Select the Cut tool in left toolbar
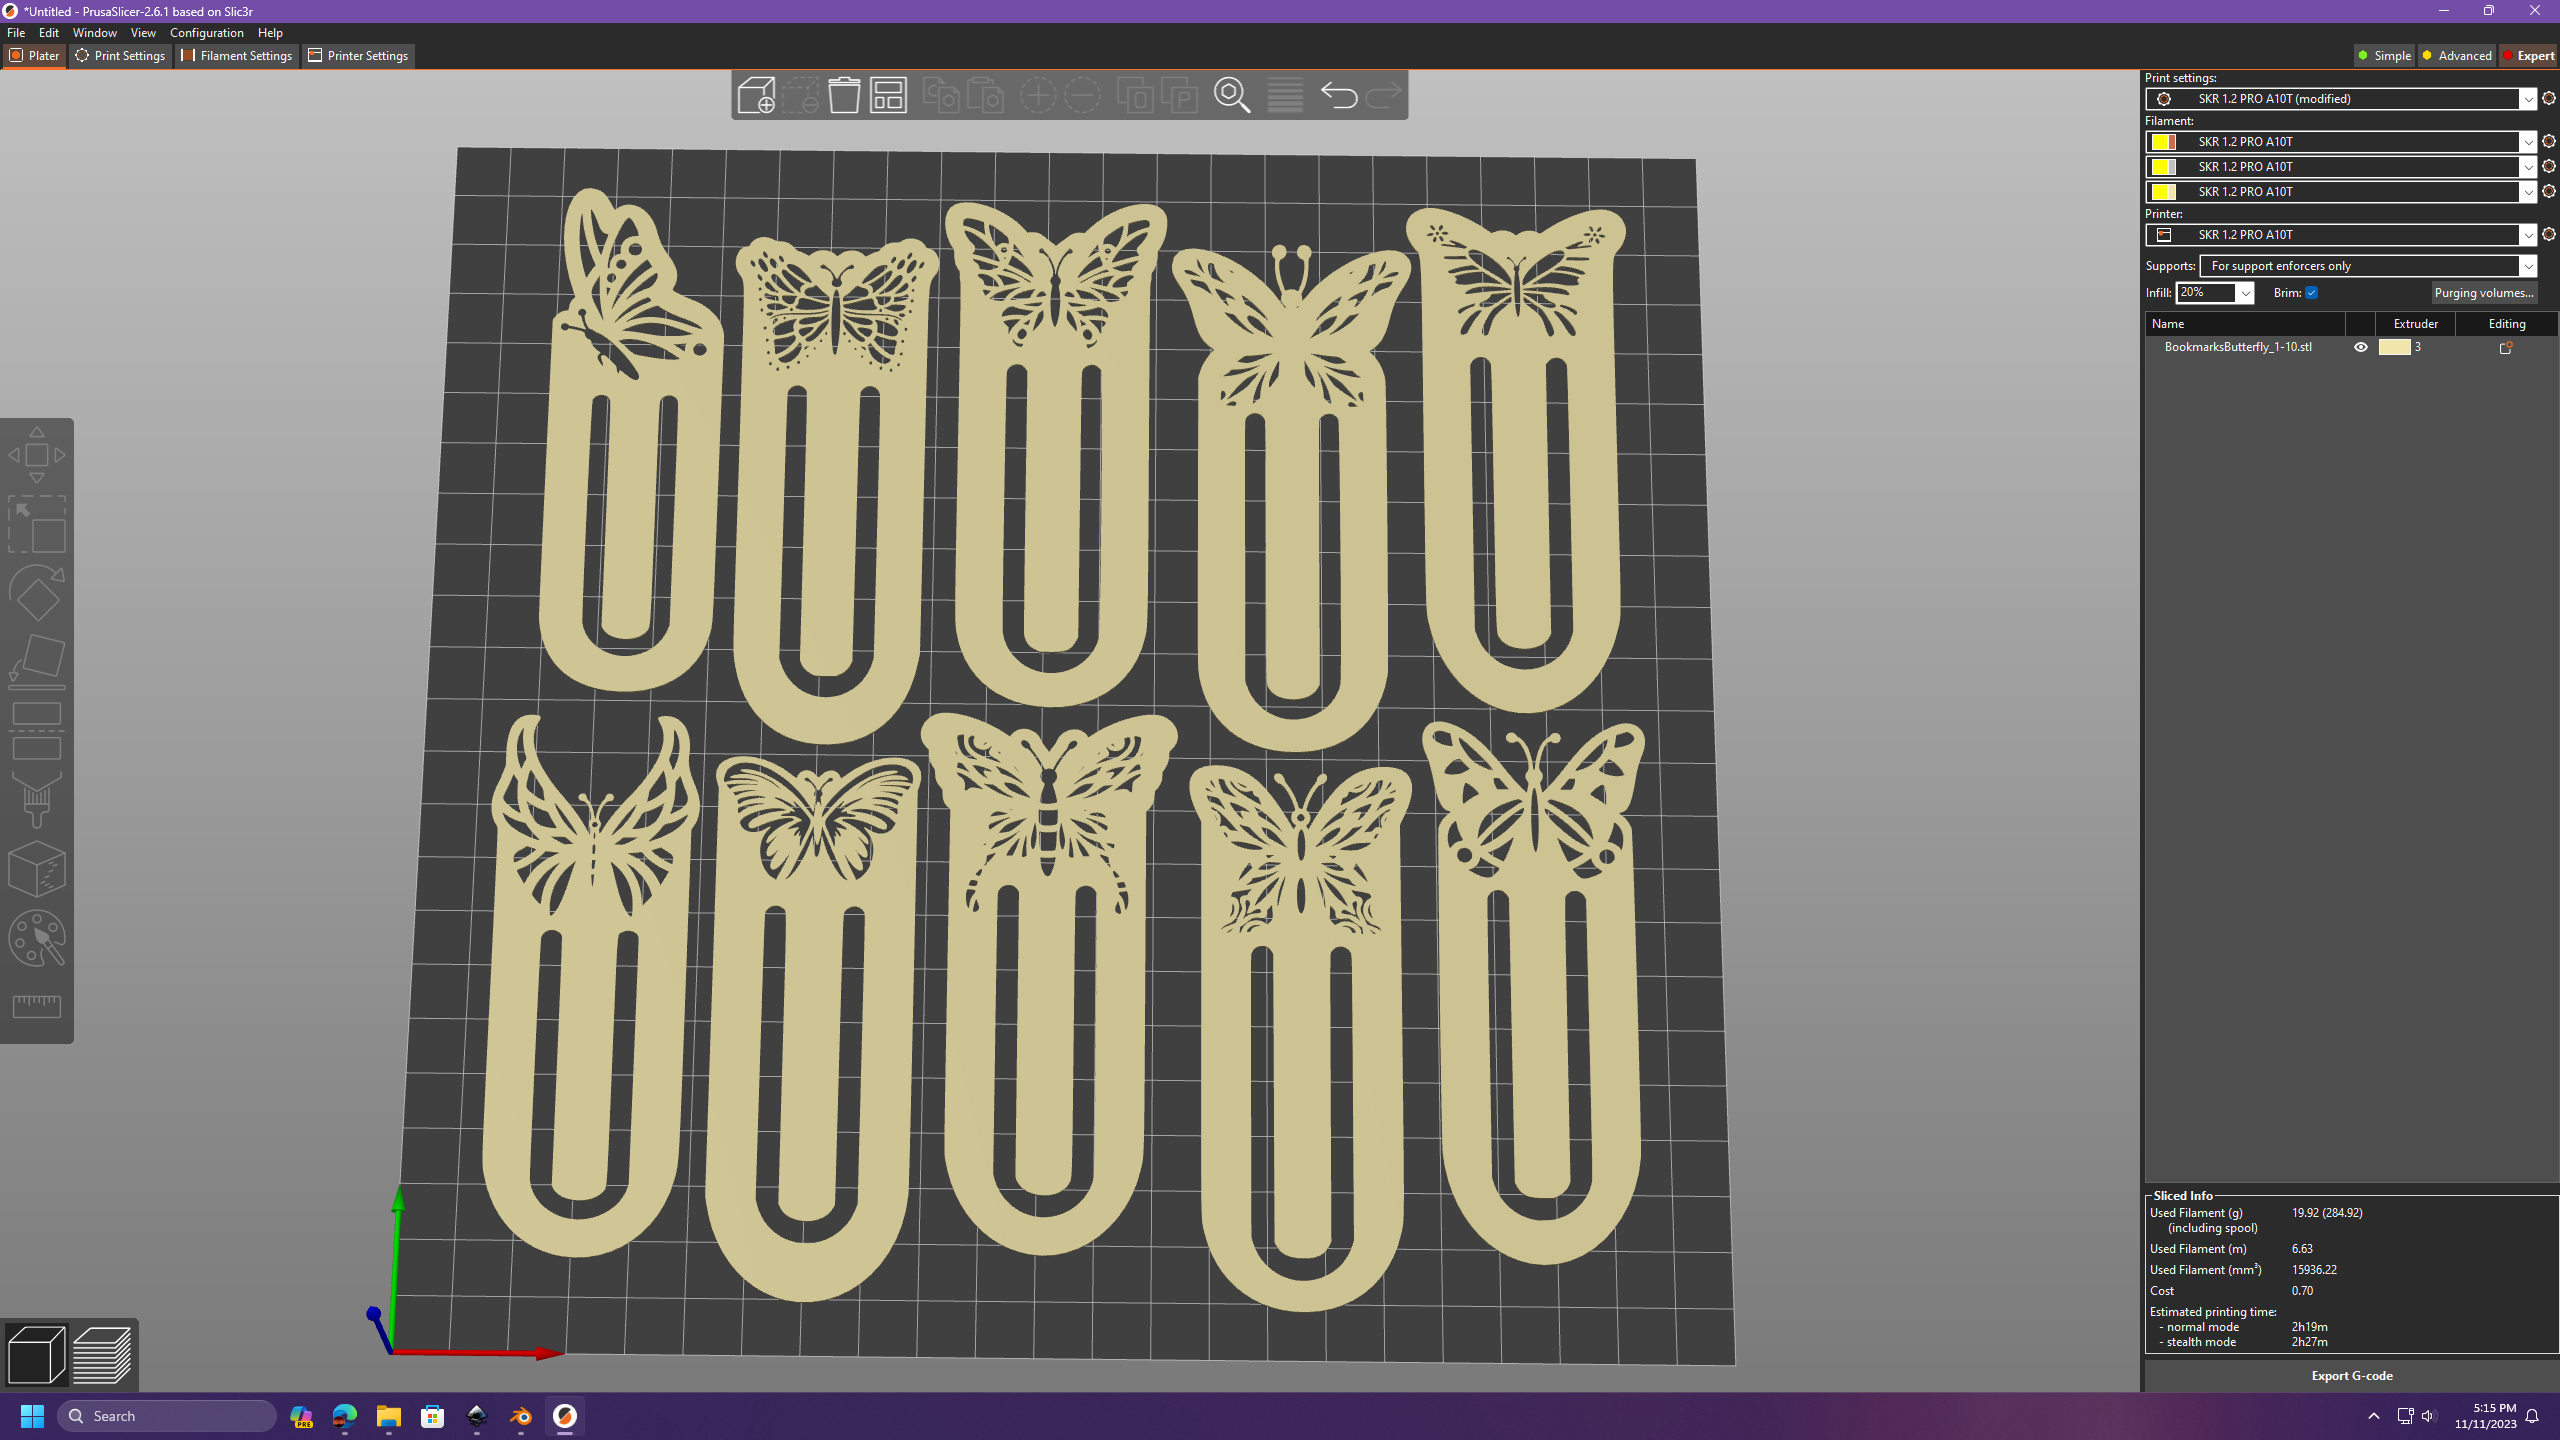This screenshot has height=1440, width=2560. tap(37, 731)
